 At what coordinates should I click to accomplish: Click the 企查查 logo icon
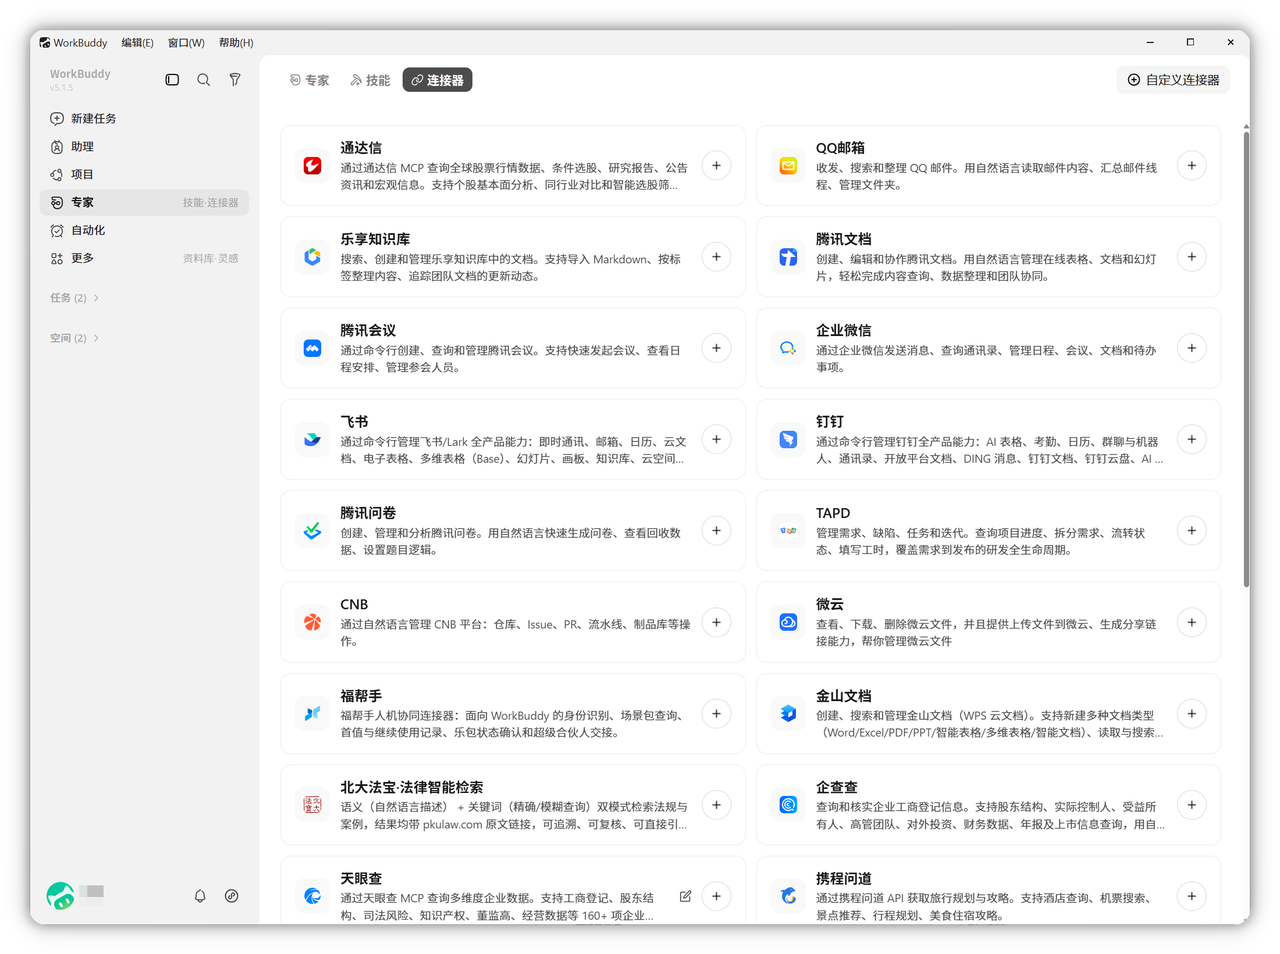click(789, 805)
